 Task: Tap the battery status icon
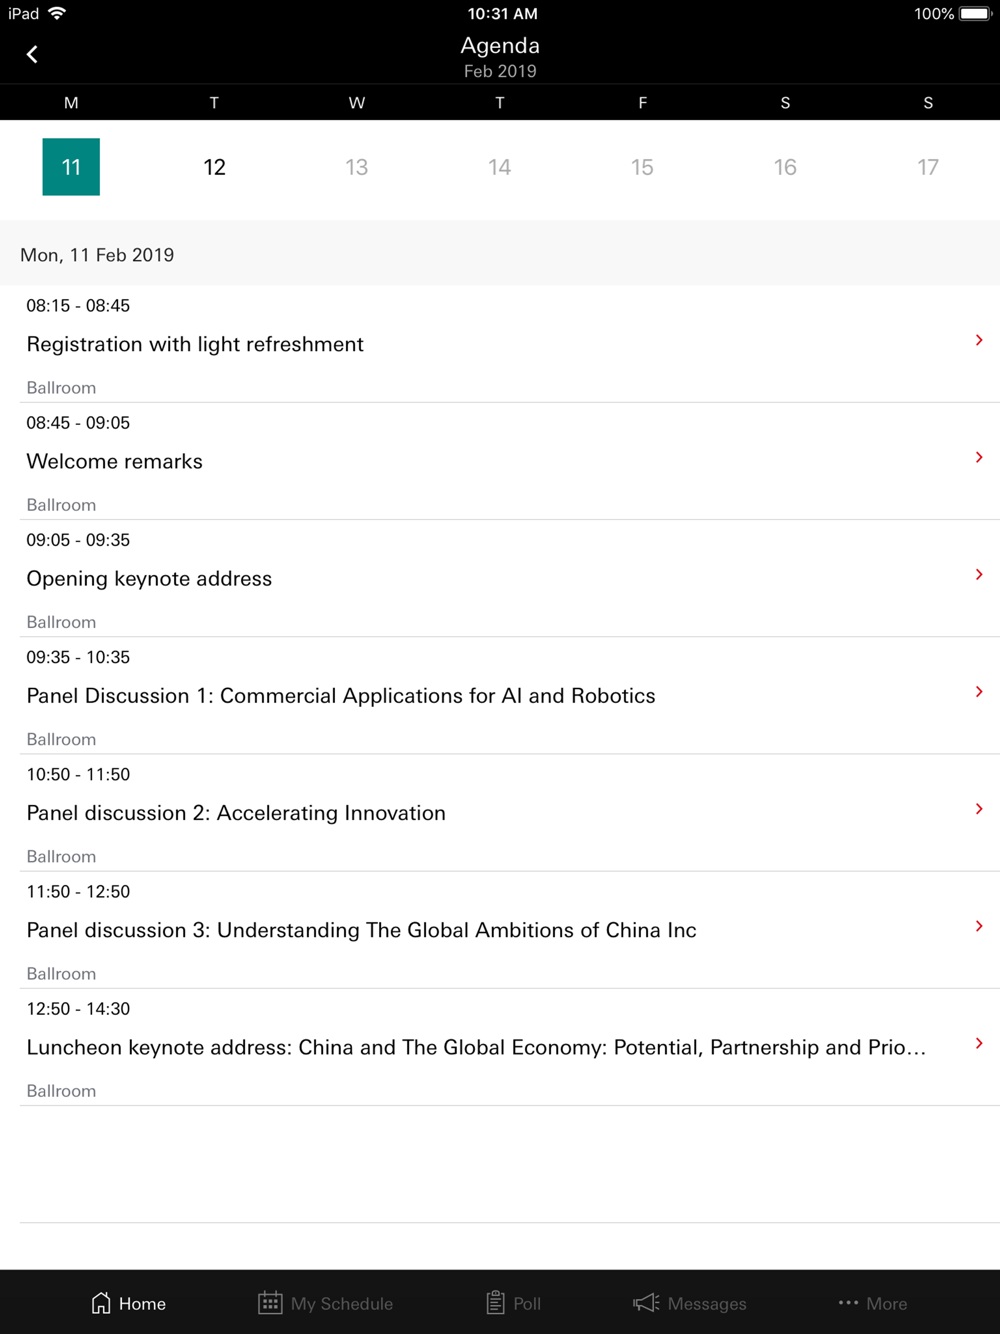pyautogui.click(x=975, y=13)
